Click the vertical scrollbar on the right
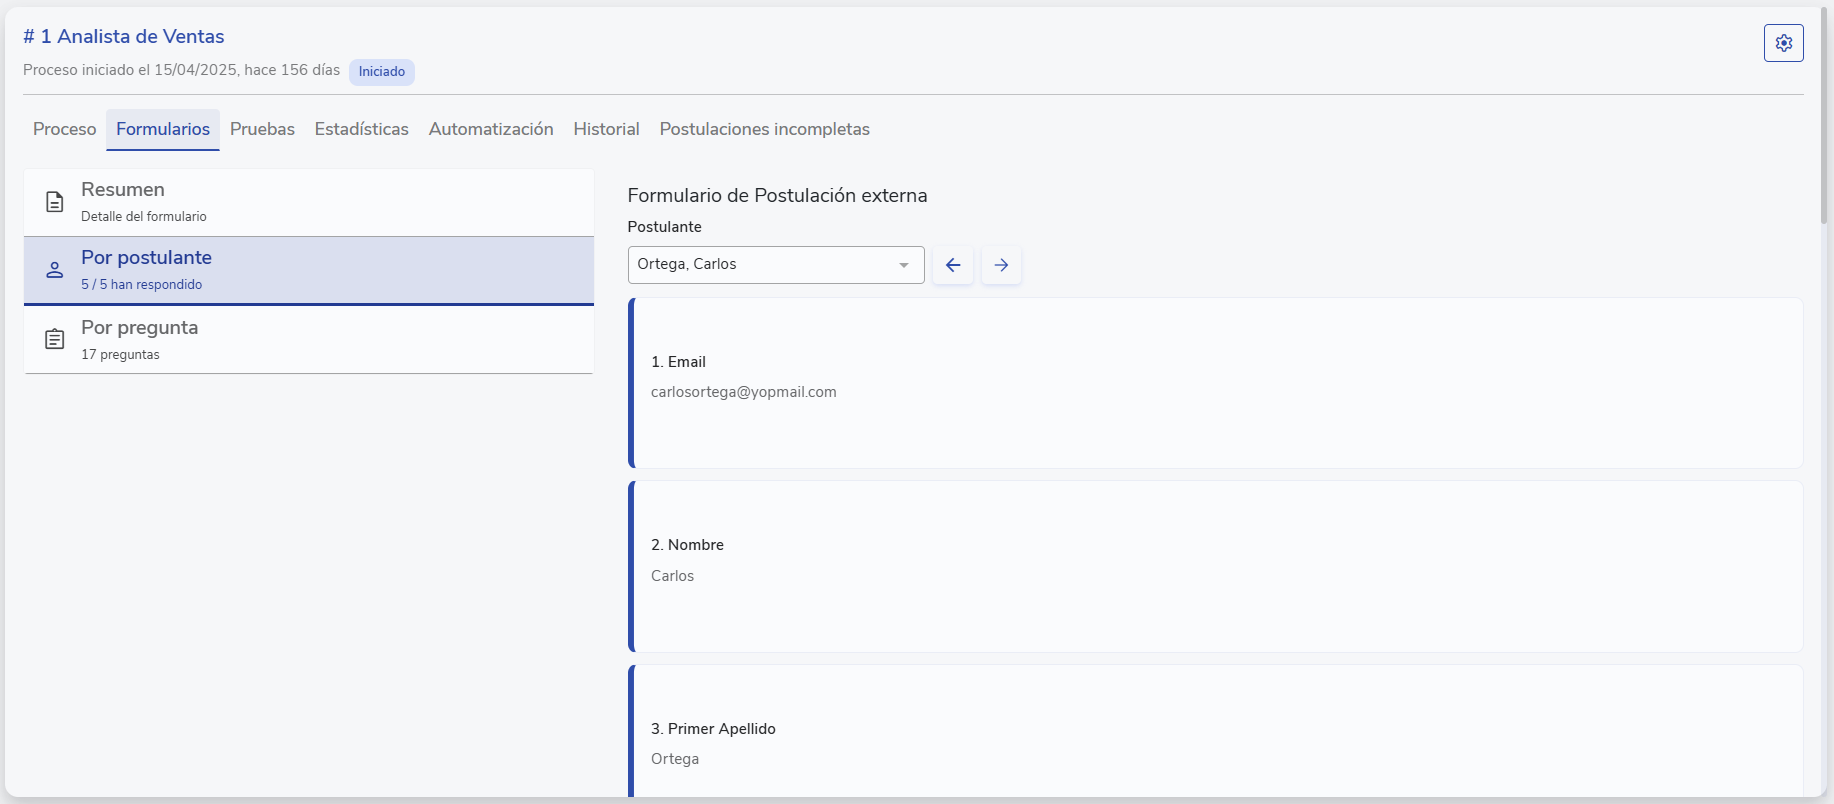Image resolution: width=1834 pixels, height=804 pixels. [1823, 120]
